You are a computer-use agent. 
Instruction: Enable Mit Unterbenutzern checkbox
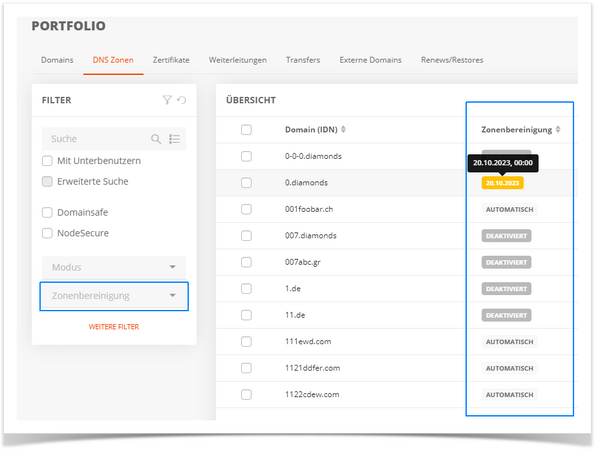47,161
